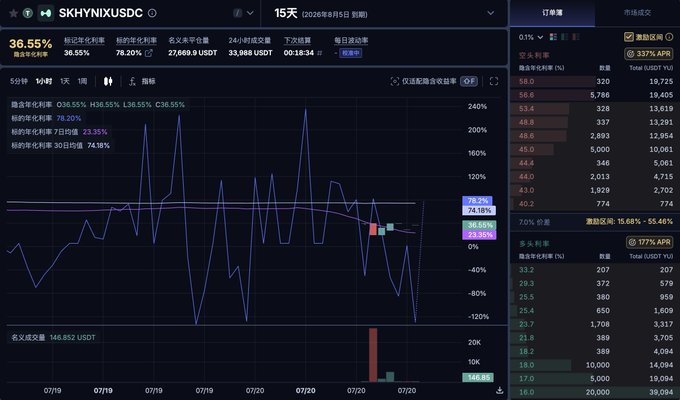This screenshot has height=400, width=680.
Task: Open external link next to 78.20% rate
Action: tap(148, 53)
